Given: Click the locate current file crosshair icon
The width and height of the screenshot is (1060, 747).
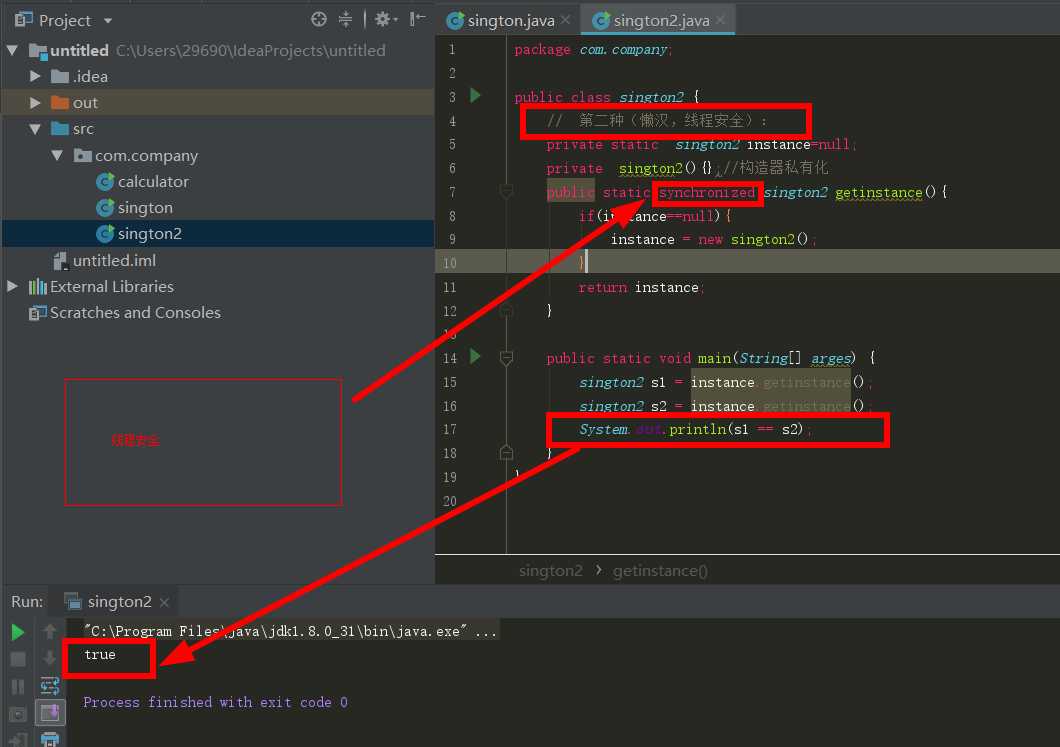Looking at the screenshot, I should click(x=318, y=20).
